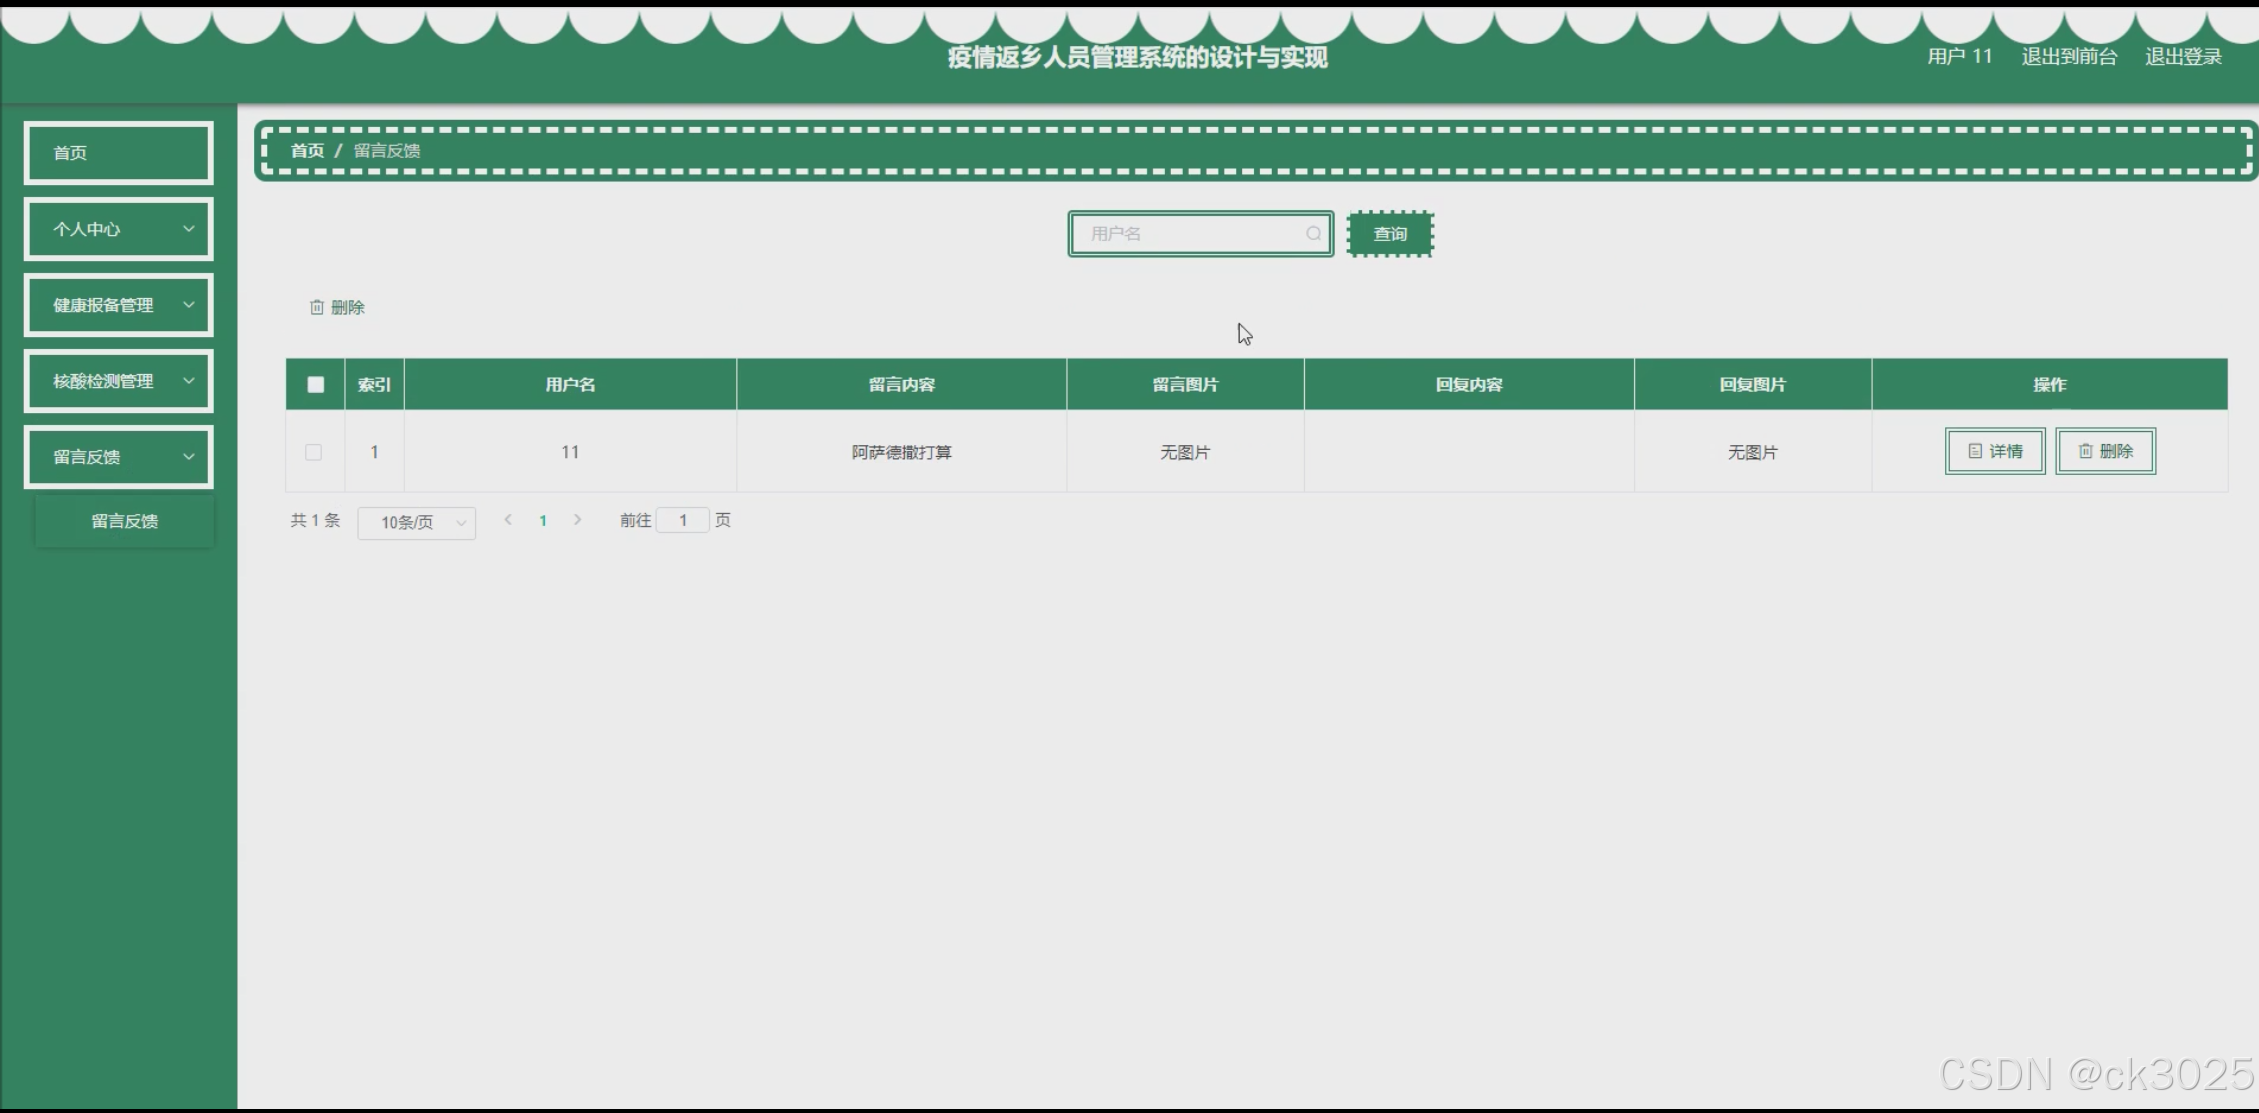Select the 留言反馈 submenu item
The width and height of the screenshot is (2259, 1113).
tap(124, 521)
